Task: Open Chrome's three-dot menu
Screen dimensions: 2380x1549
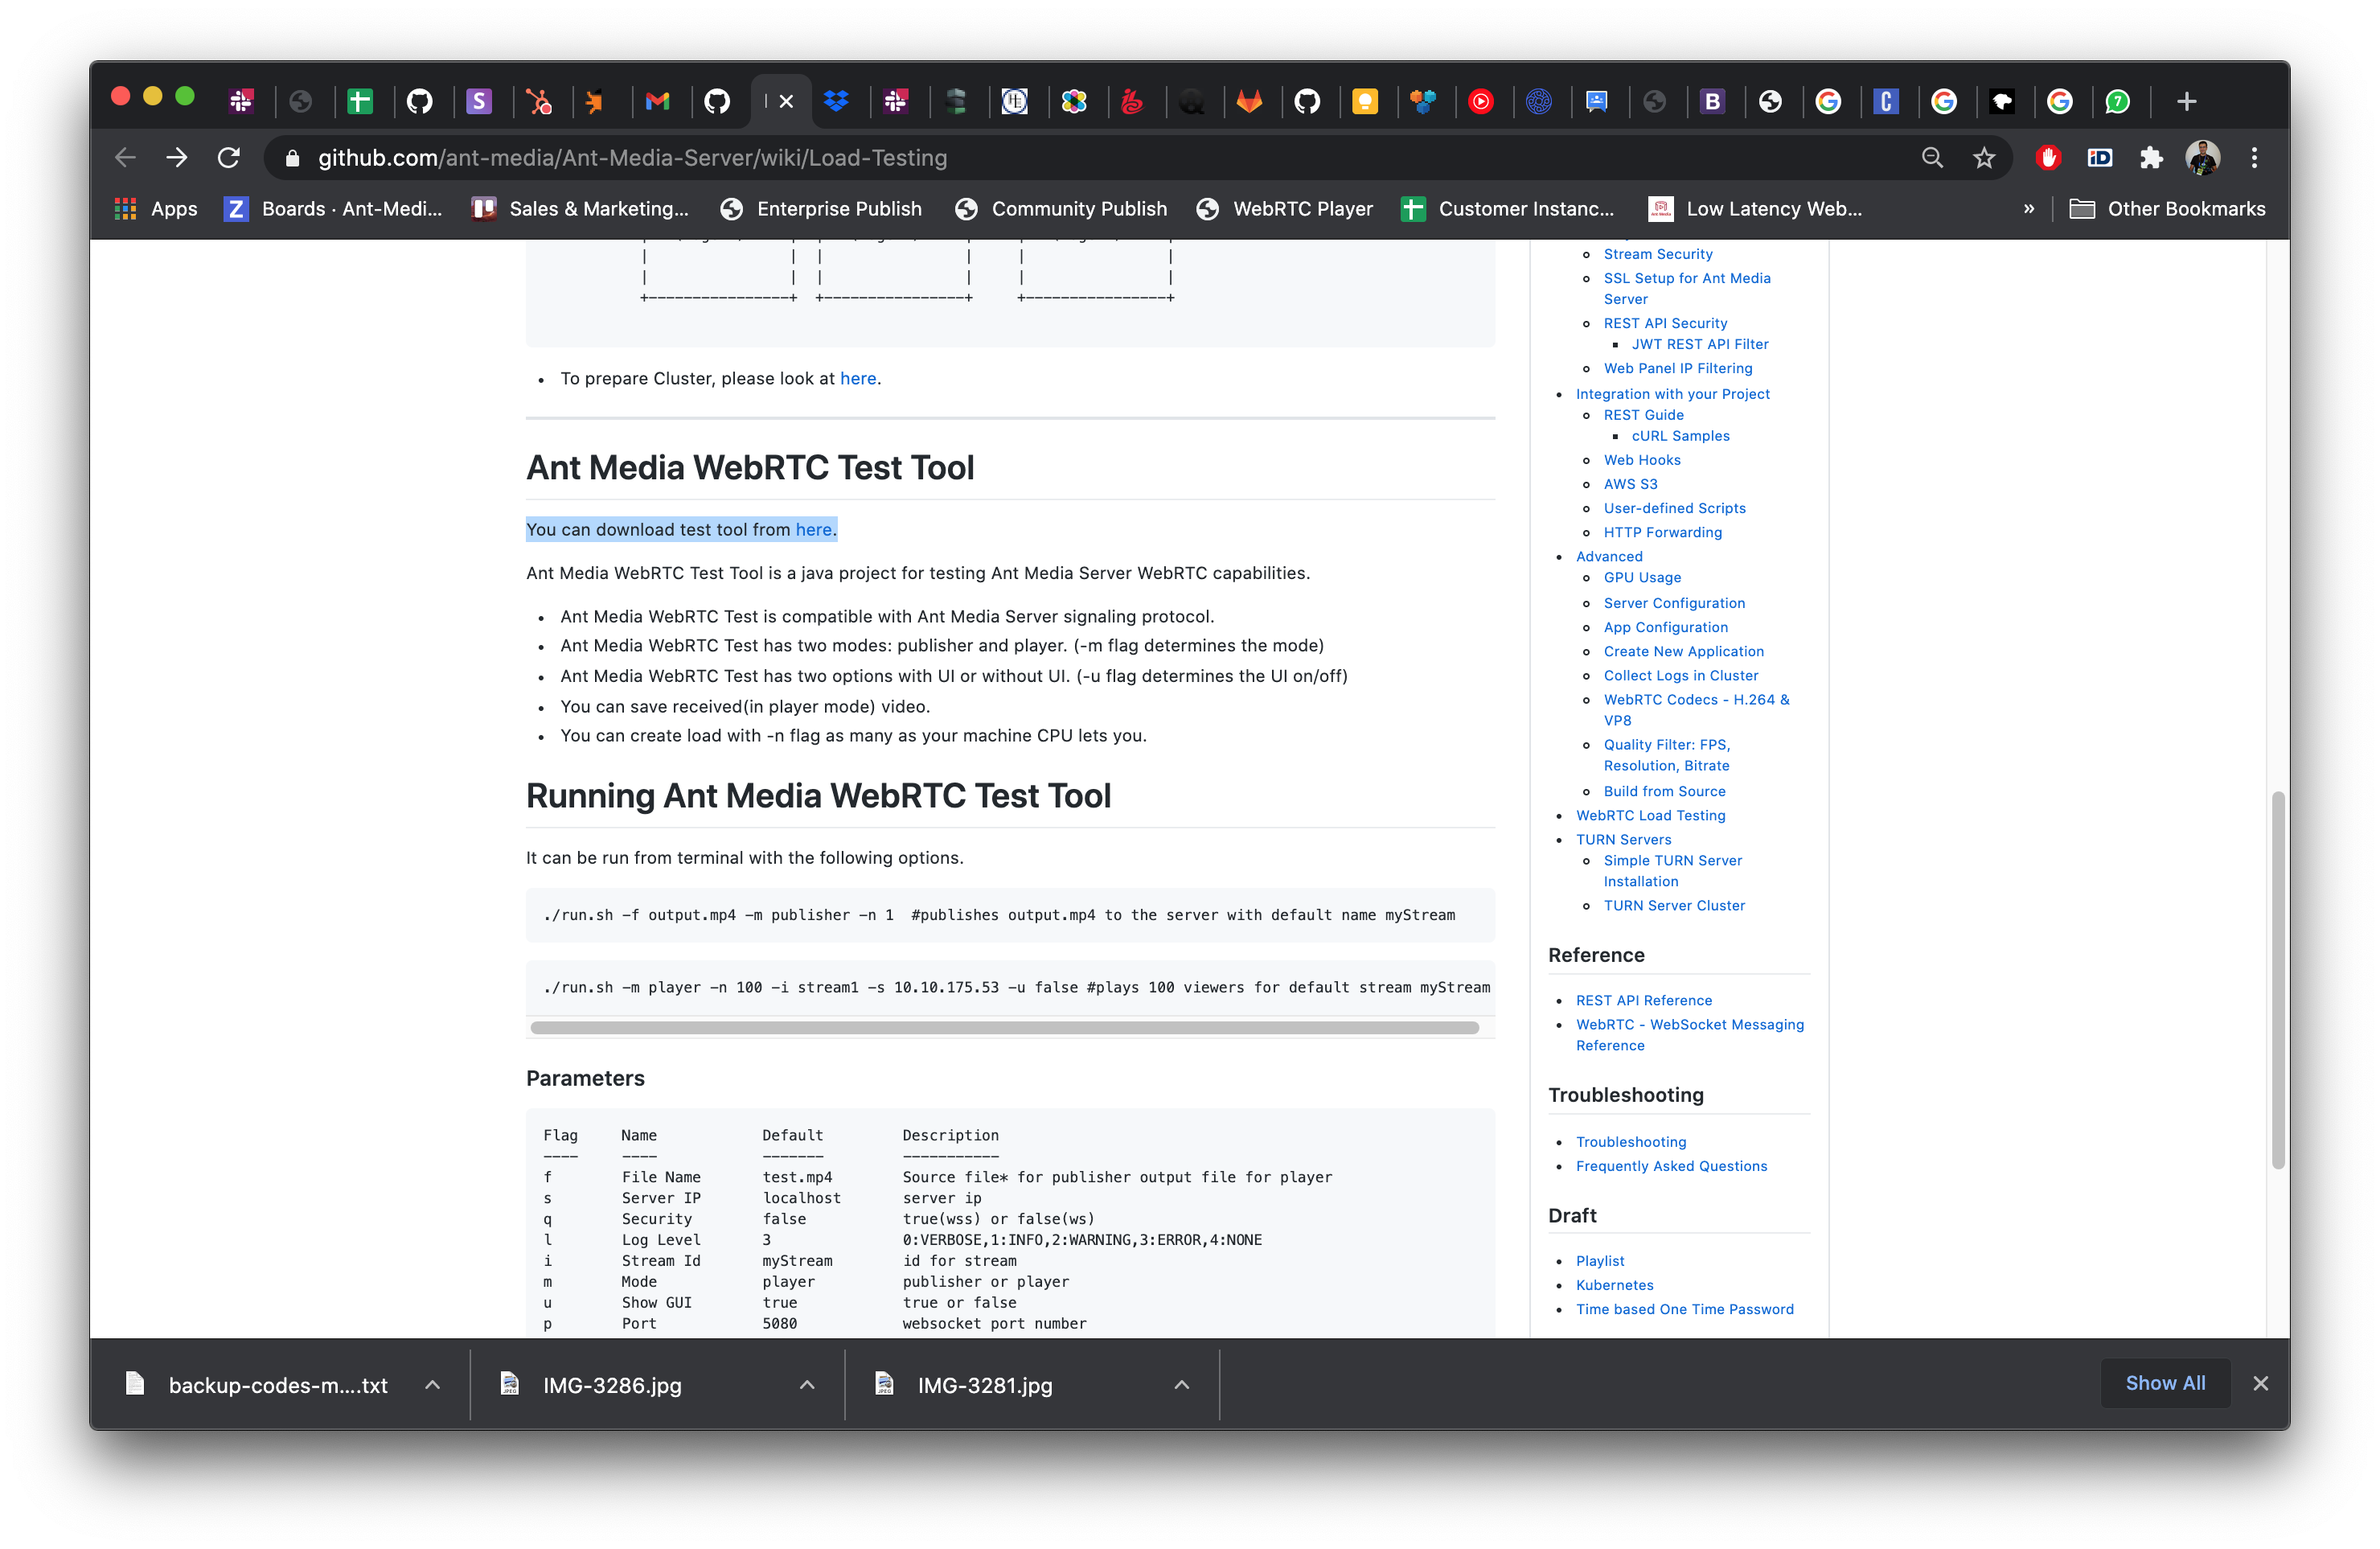Action: [x=2254, y=157]
